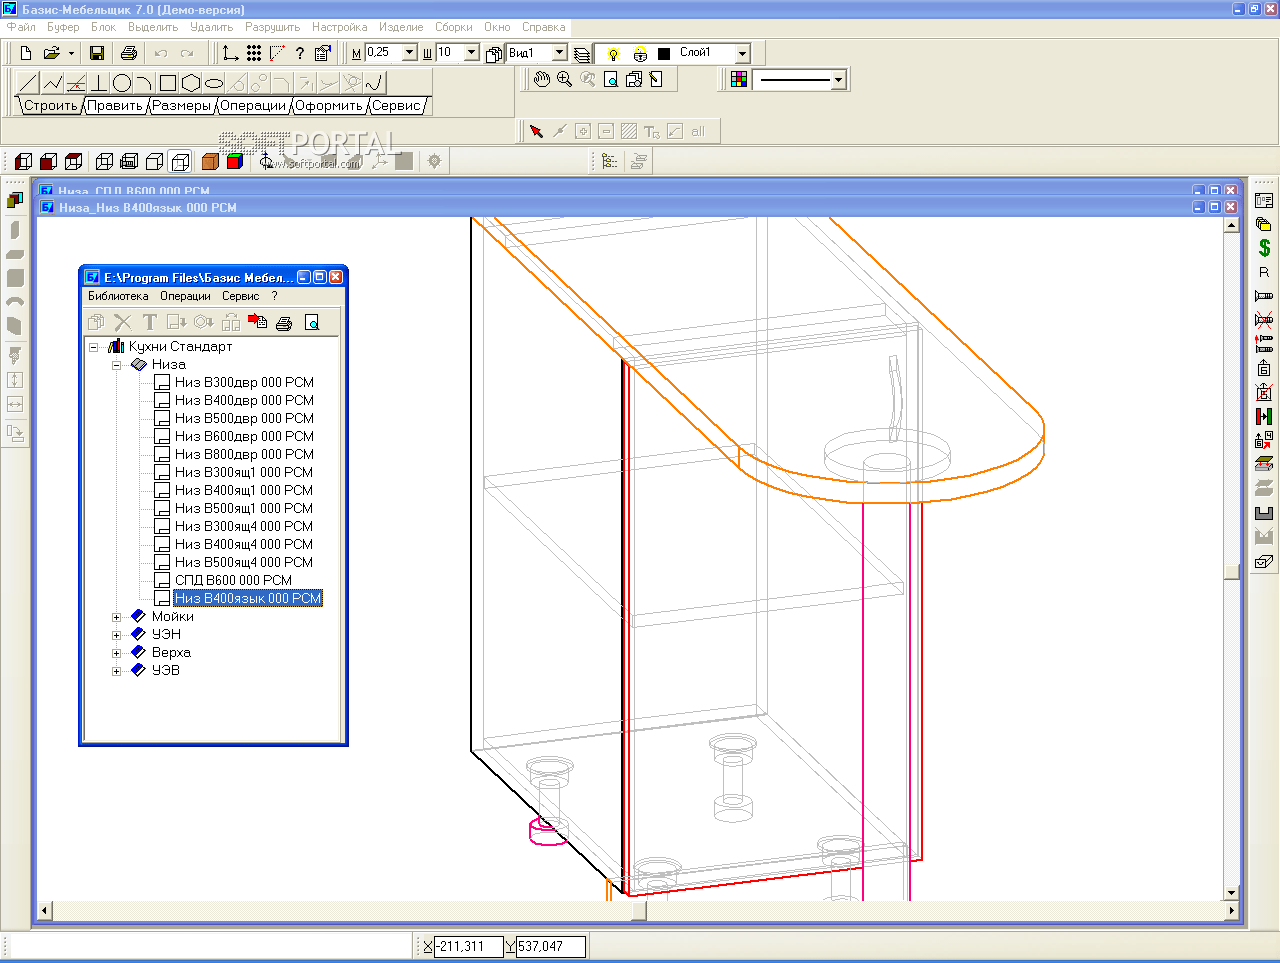Create a new document icon

(26, 53)
